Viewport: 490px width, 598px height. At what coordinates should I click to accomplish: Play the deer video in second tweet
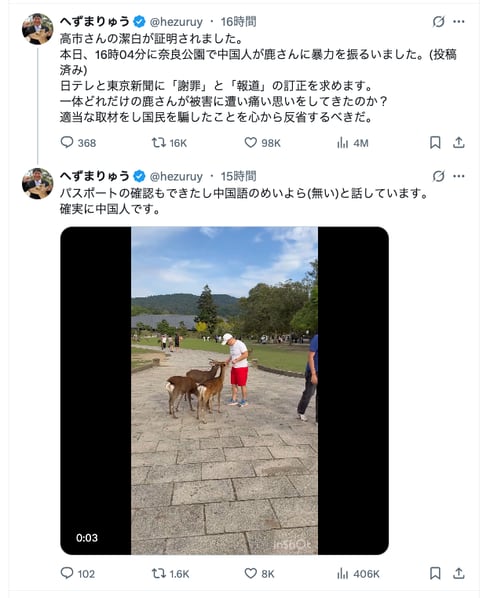point(224,391)
